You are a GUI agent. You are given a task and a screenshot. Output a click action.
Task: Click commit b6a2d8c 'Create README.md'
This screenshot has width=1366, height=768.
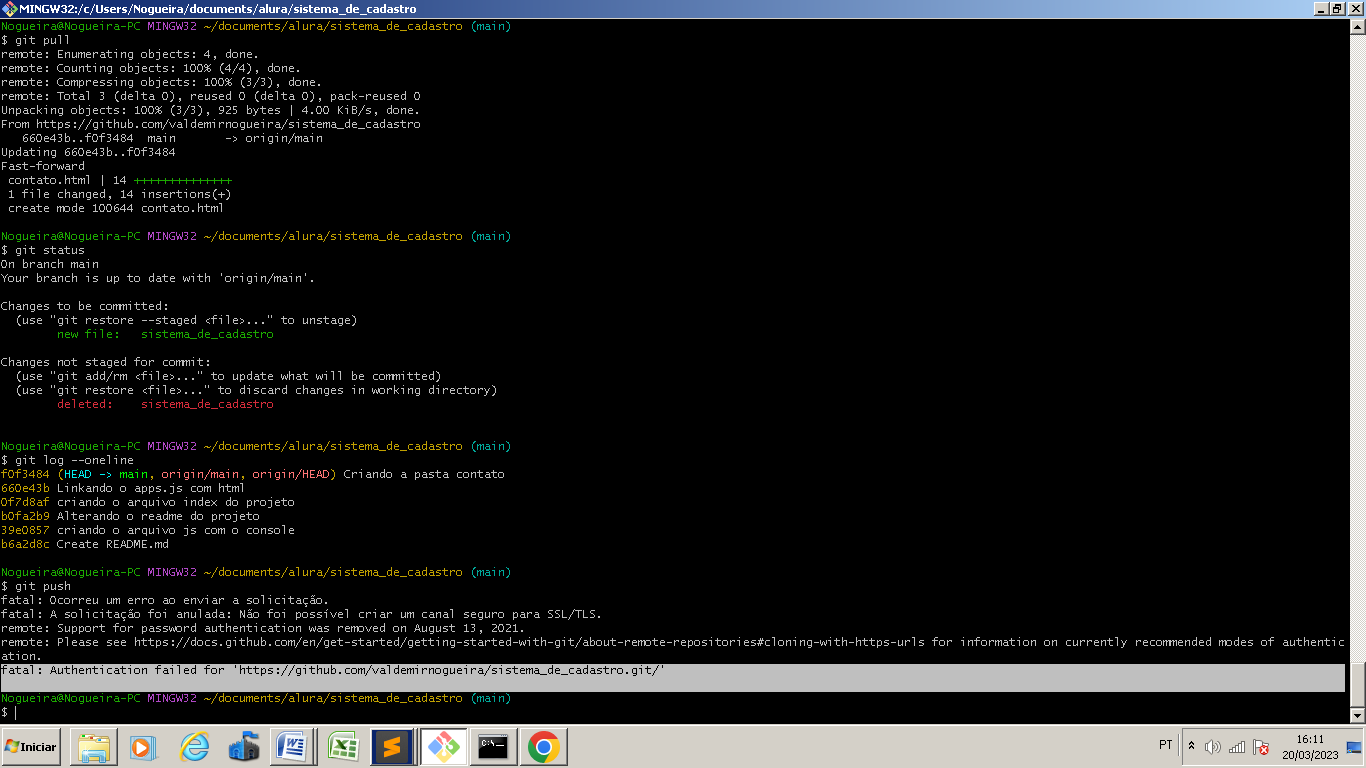85,544
